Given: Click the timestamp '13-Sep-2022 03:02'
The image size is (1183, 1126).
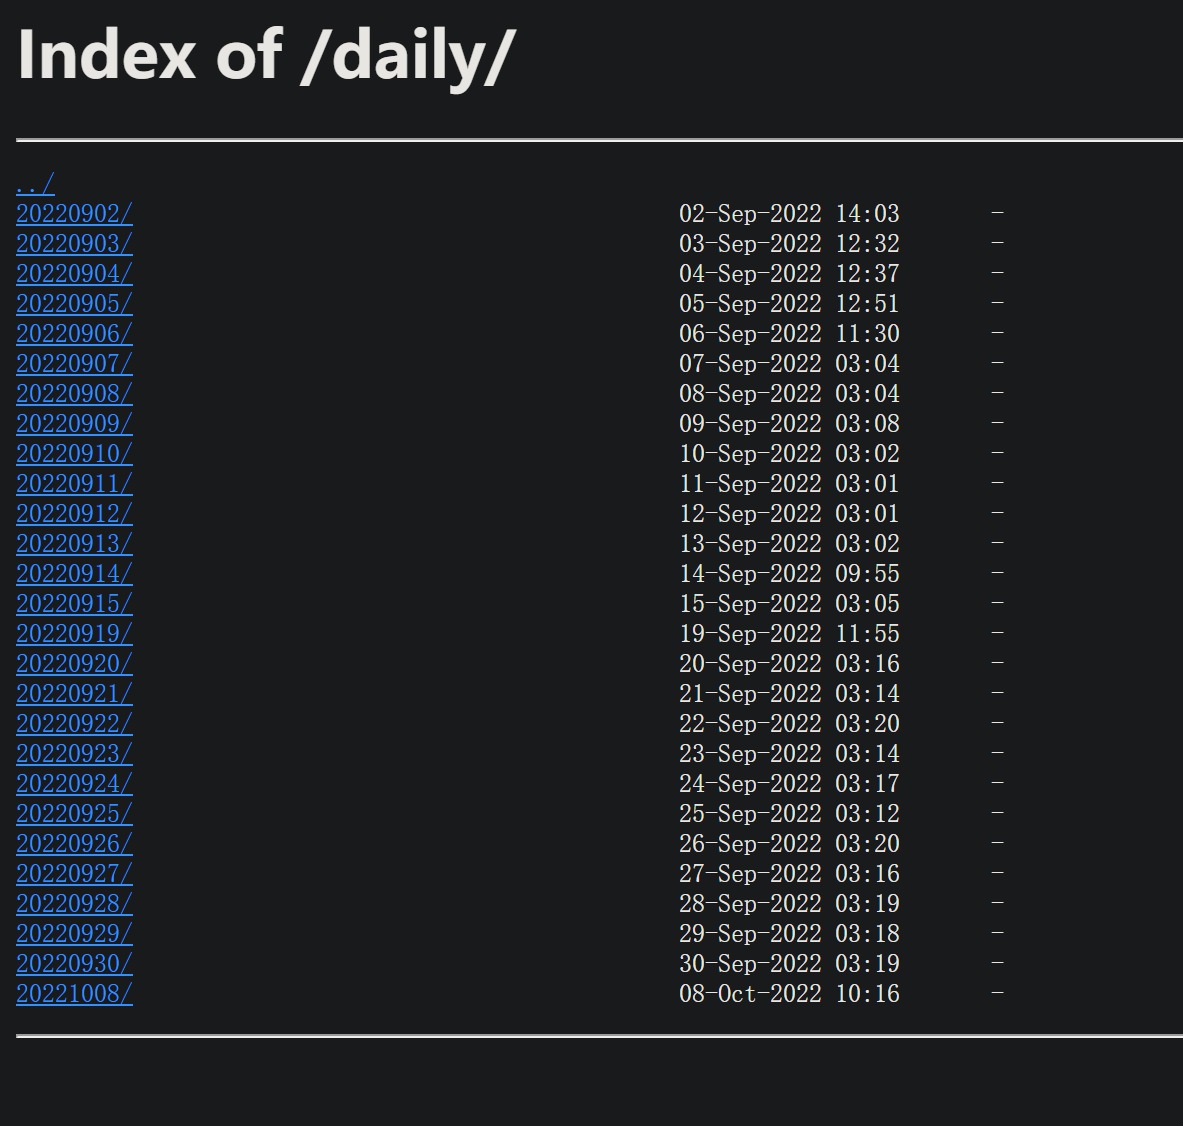Looking at the screenshot, I should (x=789, y=543).
